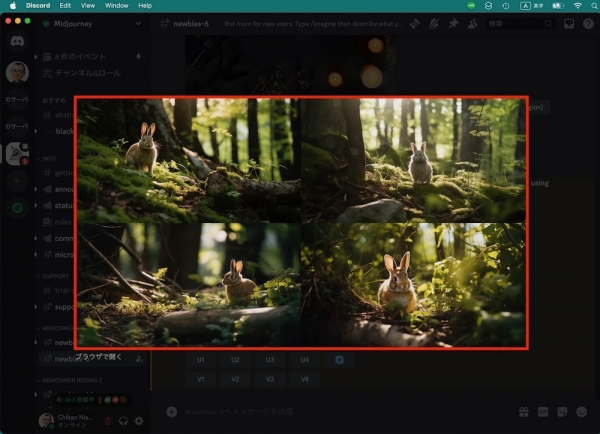Click the battery icon in menu bar
The width and height of the screenshot is (600, 434).
(x=558, y=6)
